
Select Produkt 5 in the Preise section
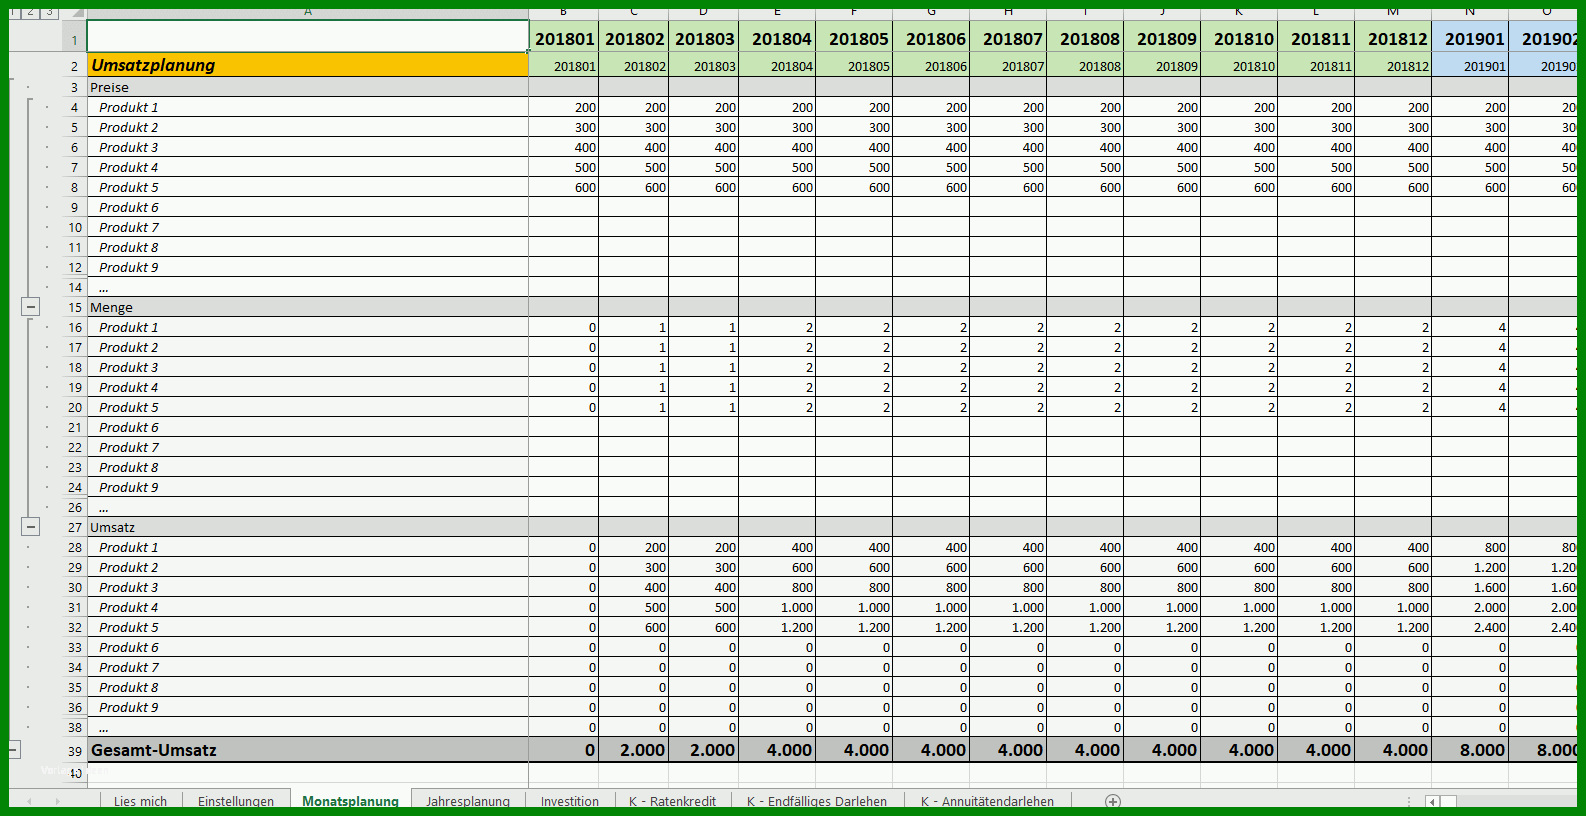[x=308, y=187]
